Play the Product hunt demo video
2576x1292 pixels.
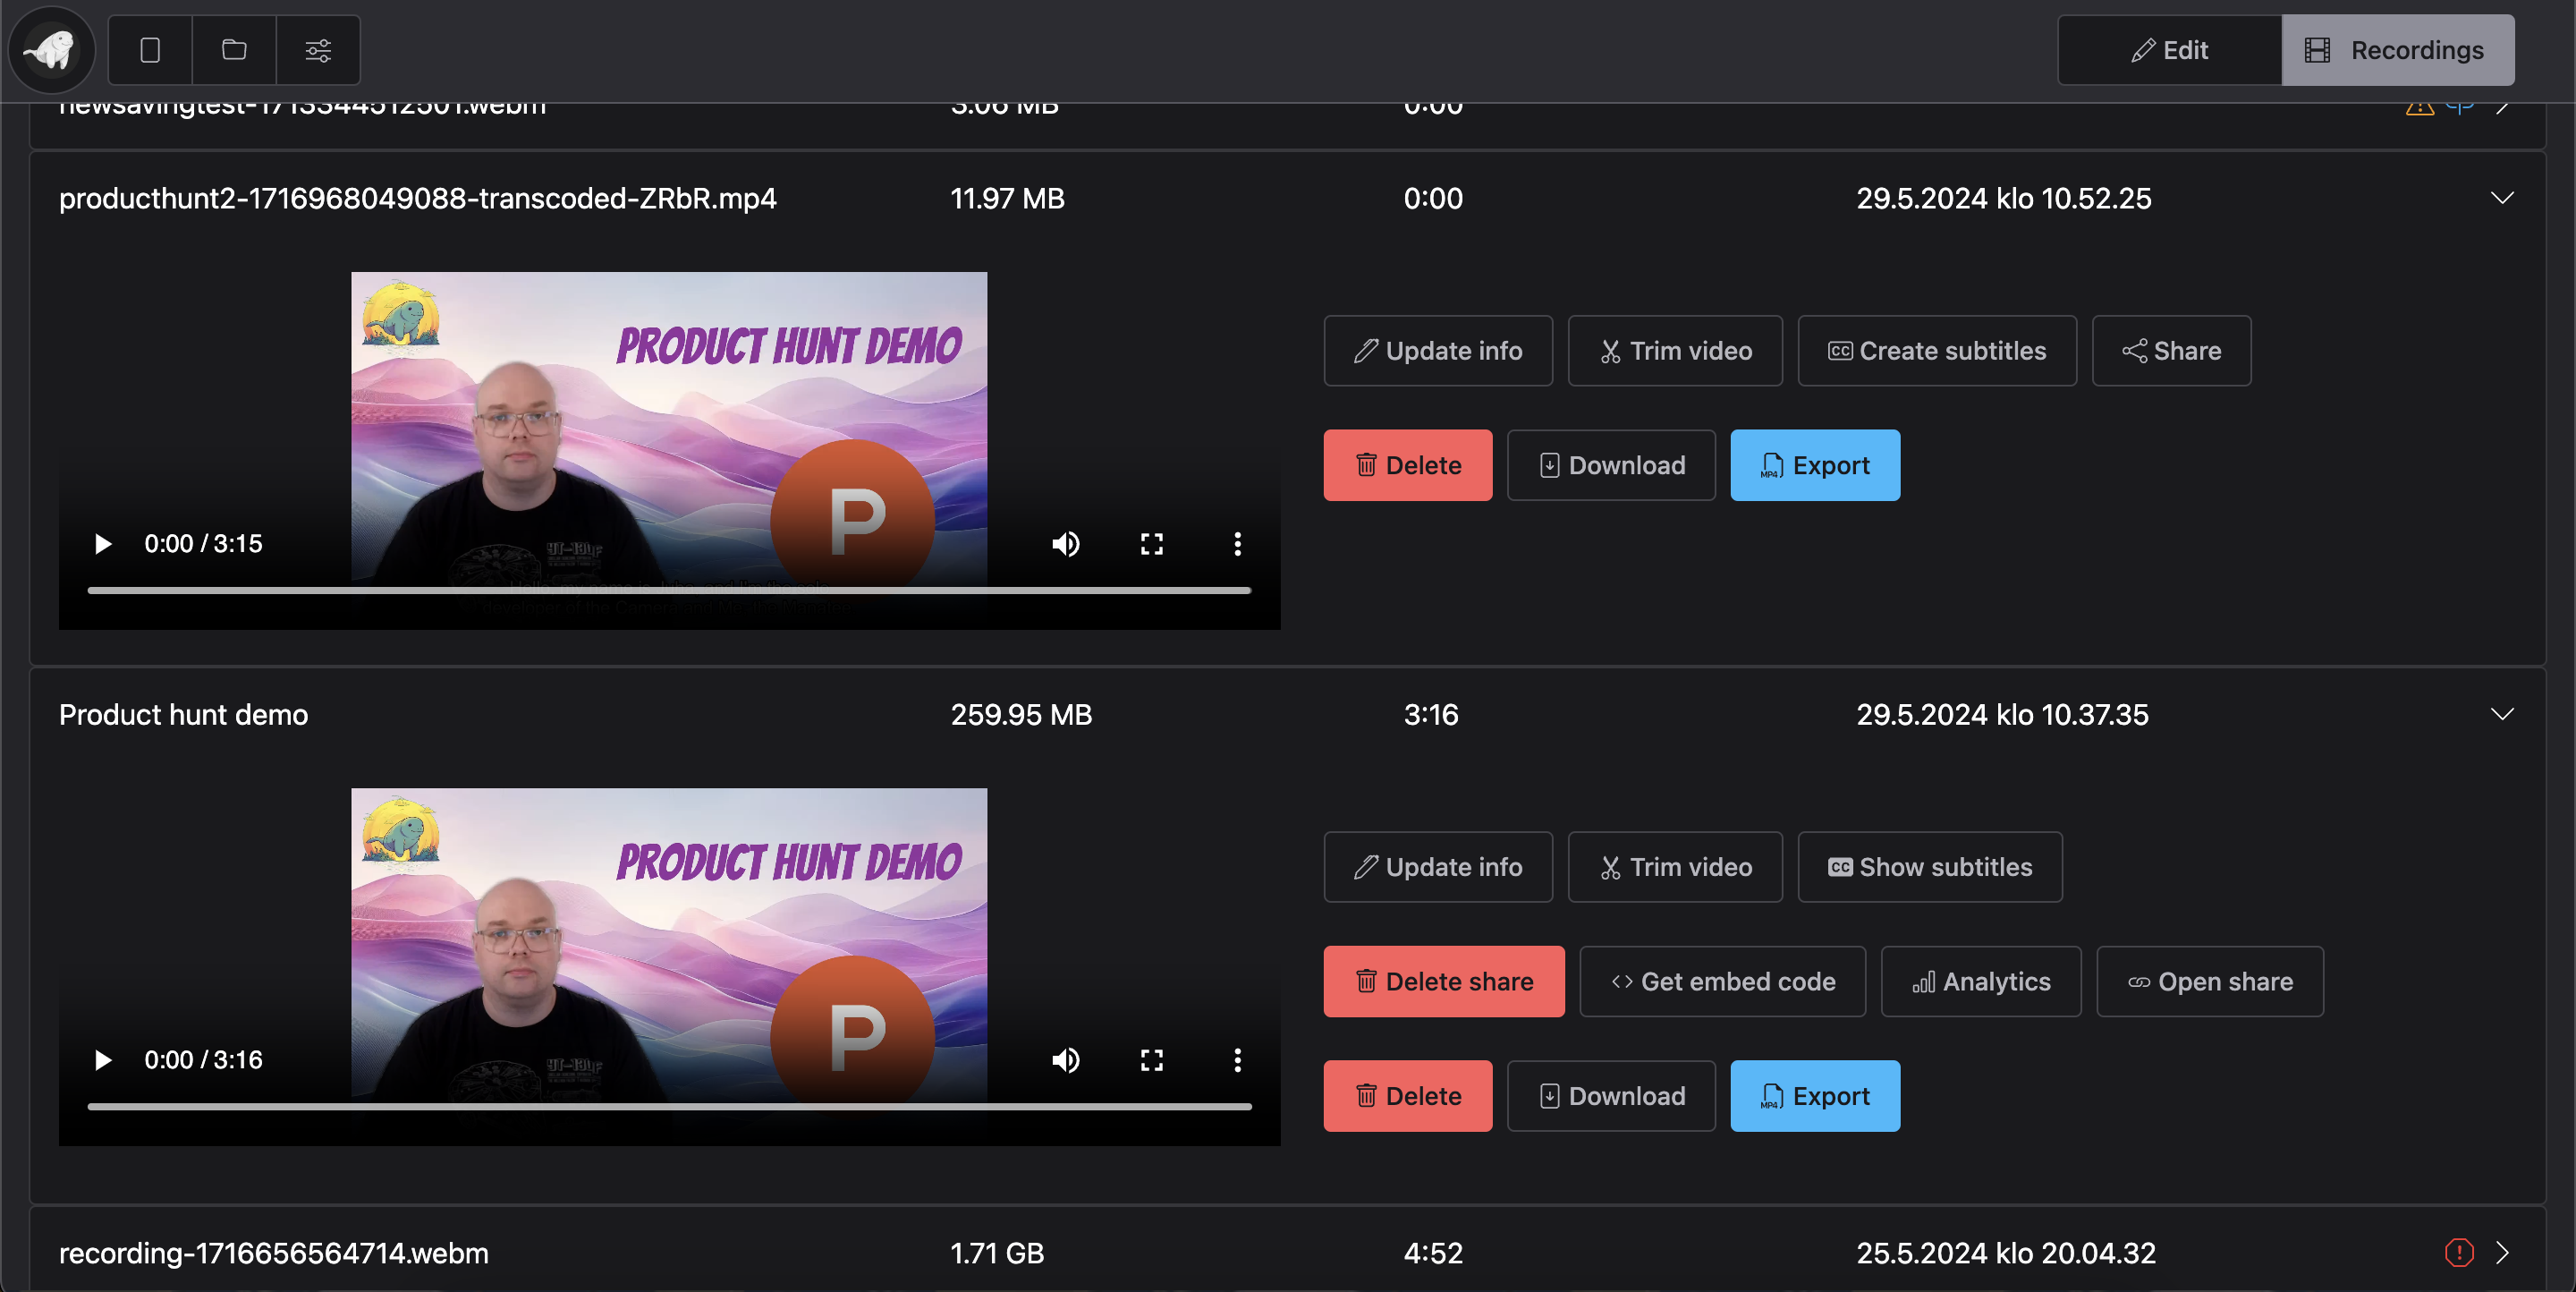(102, 1060)
